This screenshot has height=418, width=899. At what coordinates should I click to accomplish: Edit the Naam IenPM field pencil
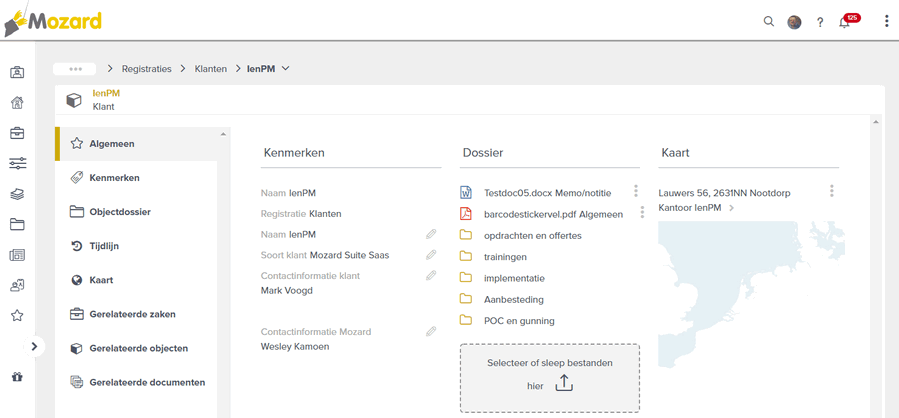click(x=431, y=234)
